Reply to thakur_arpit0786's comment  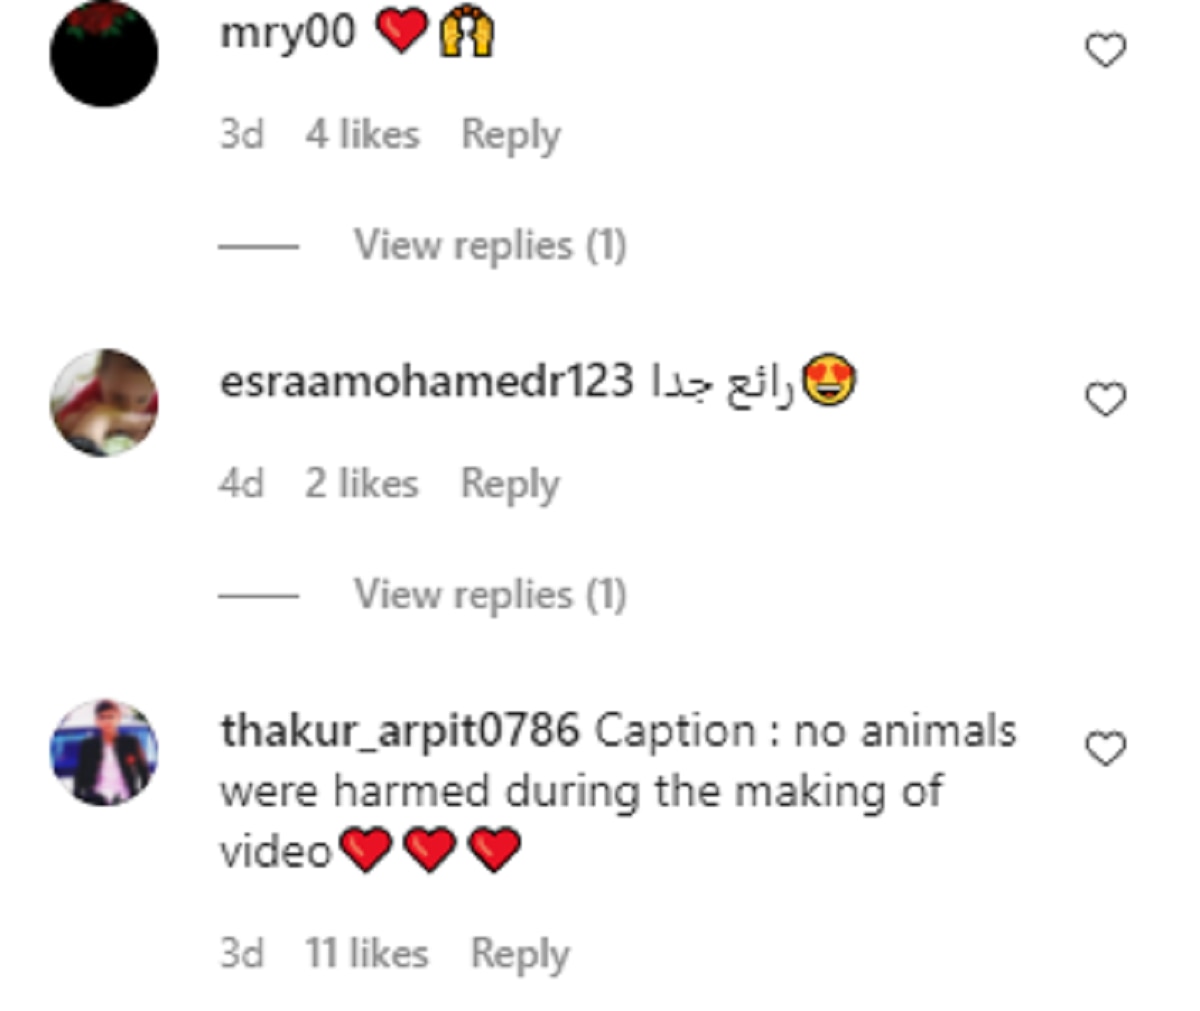coord(520,953)
